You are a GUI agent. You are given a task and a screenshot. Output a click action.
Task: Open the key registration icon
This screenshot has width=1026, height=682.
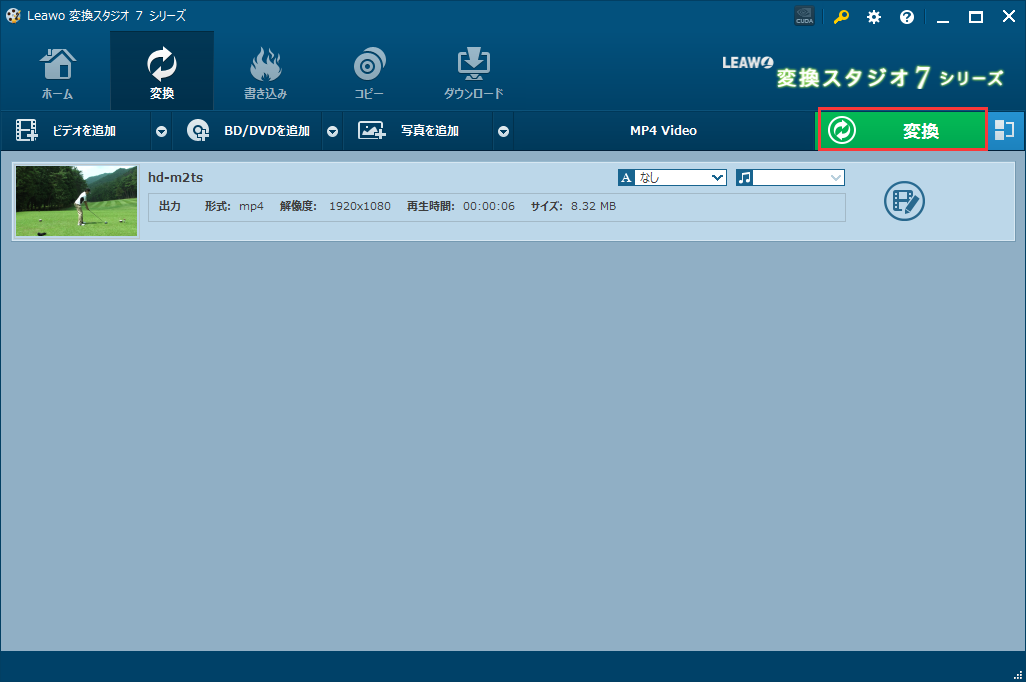[841, 16]
